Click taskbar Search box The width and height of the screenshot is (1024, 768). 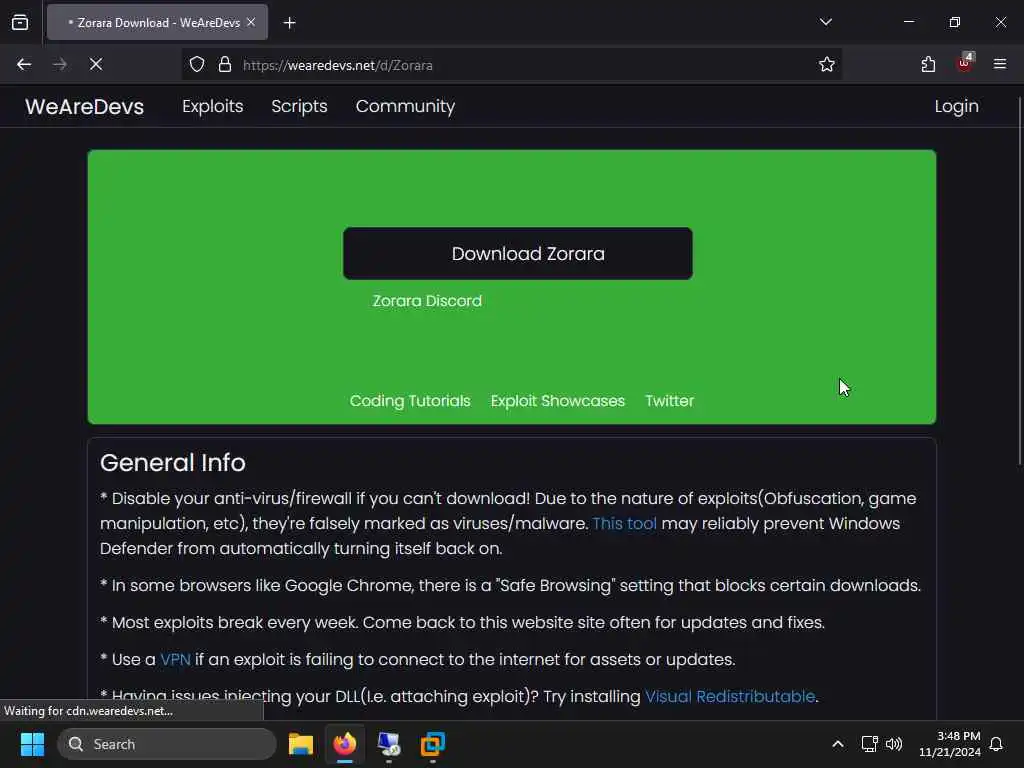click(x=167, y=744)
